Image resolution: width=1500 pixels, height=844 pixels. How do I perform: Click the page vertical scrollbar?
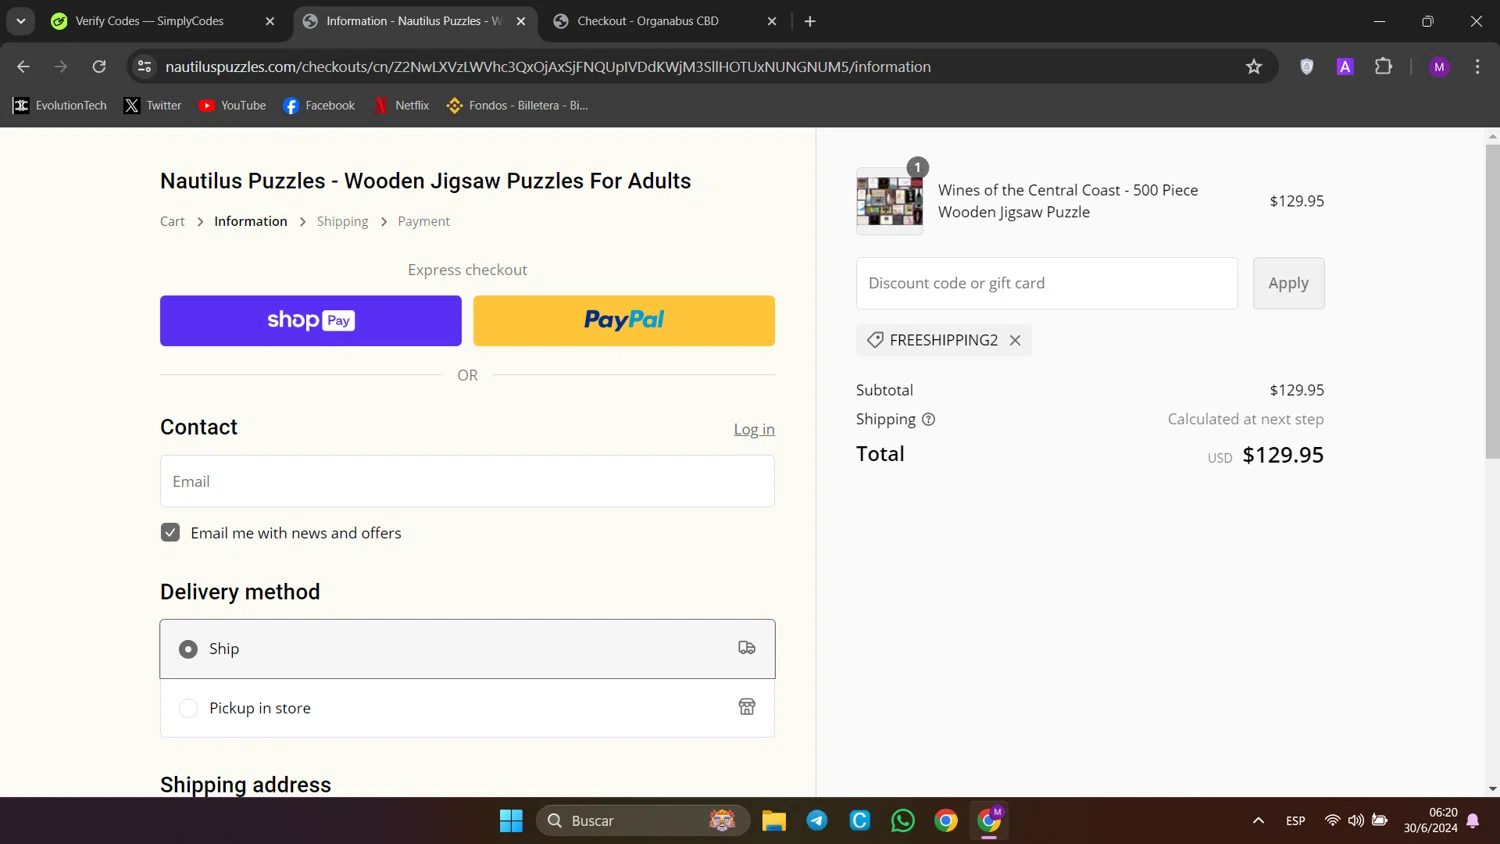(x=1492, y=300)
